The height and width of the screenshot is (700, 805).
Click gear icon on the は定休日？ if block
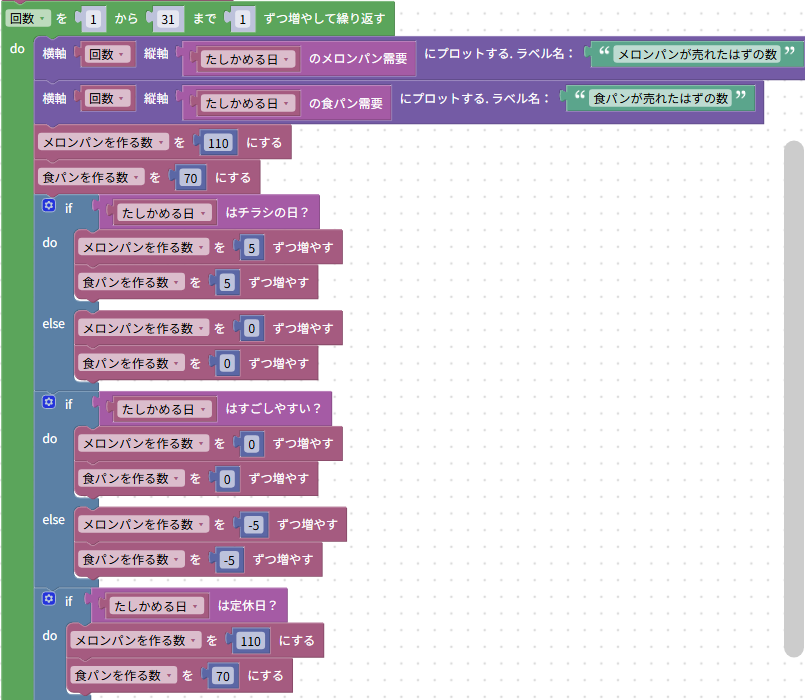click(48, 599)
